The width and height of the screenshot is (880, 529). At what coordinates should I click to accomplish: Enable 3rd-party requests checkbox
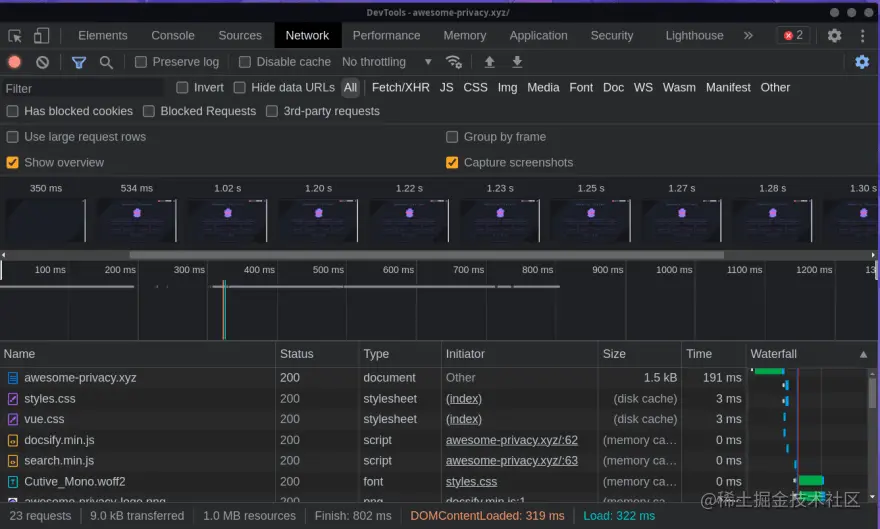[x=272, y=111]
